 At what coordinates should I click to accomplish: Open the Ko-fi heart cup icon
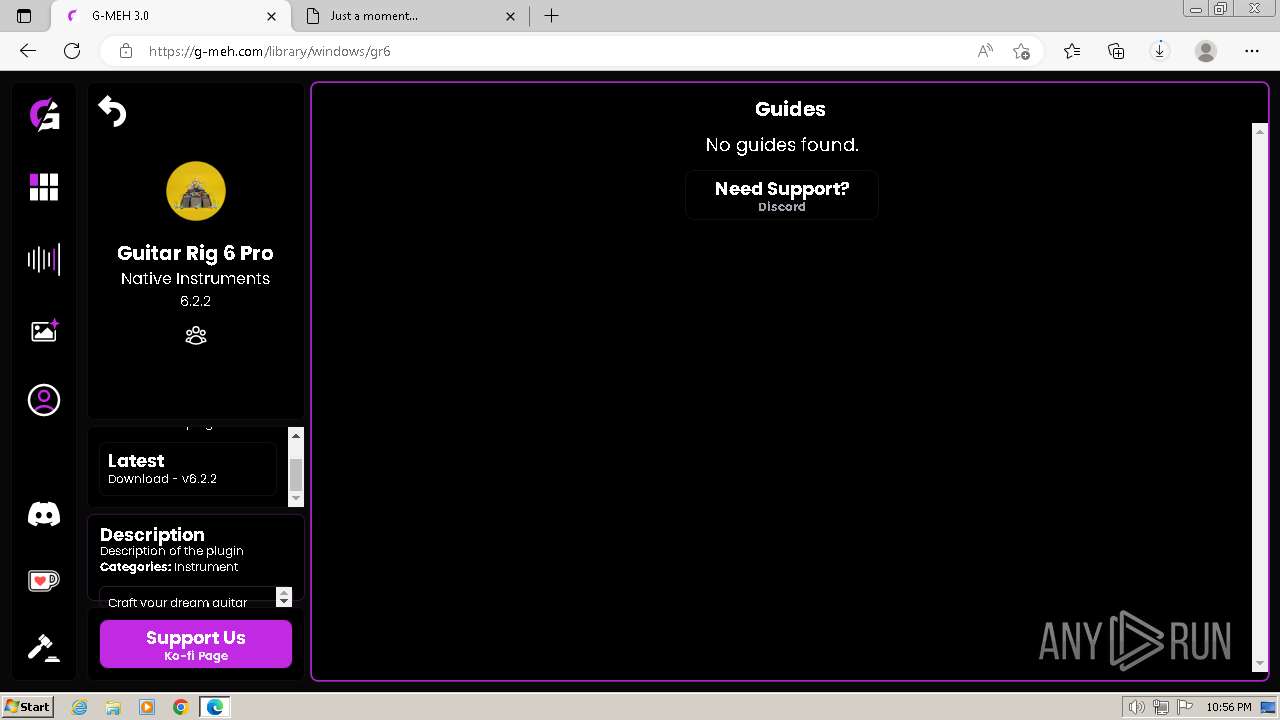[44, 580]
